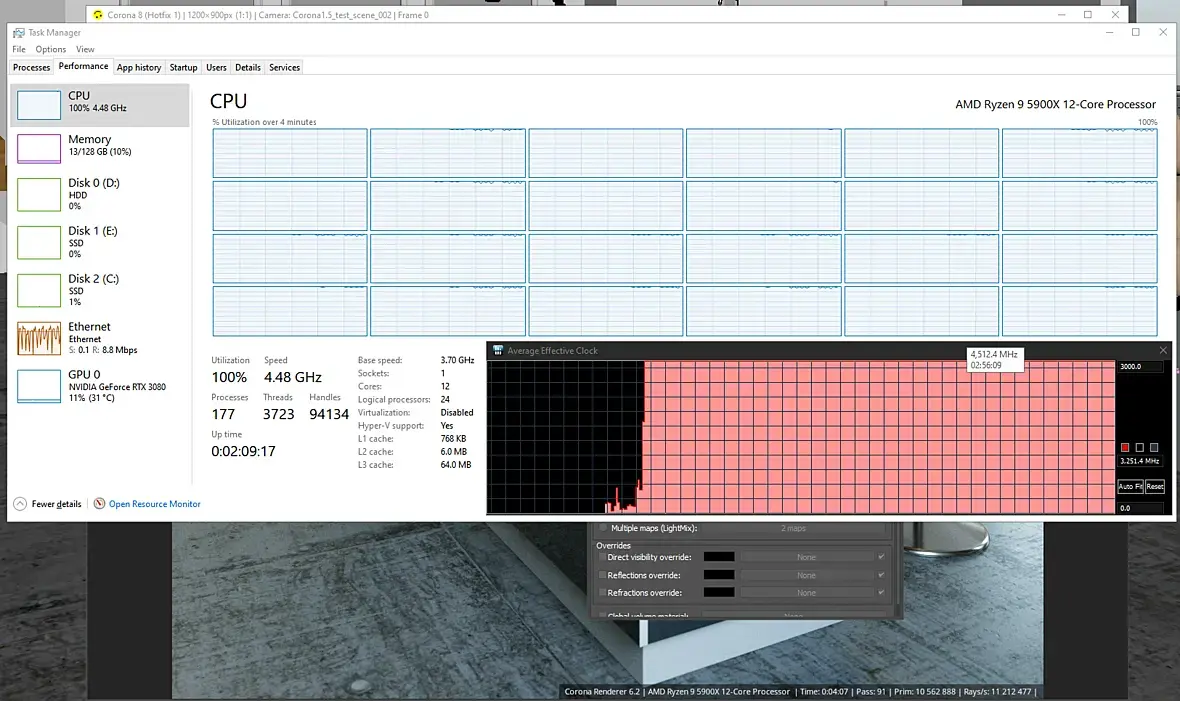The height and width of the screenshot is (701, 1180).
Task: Switch to the Details tab
Action: click(248, 67)
